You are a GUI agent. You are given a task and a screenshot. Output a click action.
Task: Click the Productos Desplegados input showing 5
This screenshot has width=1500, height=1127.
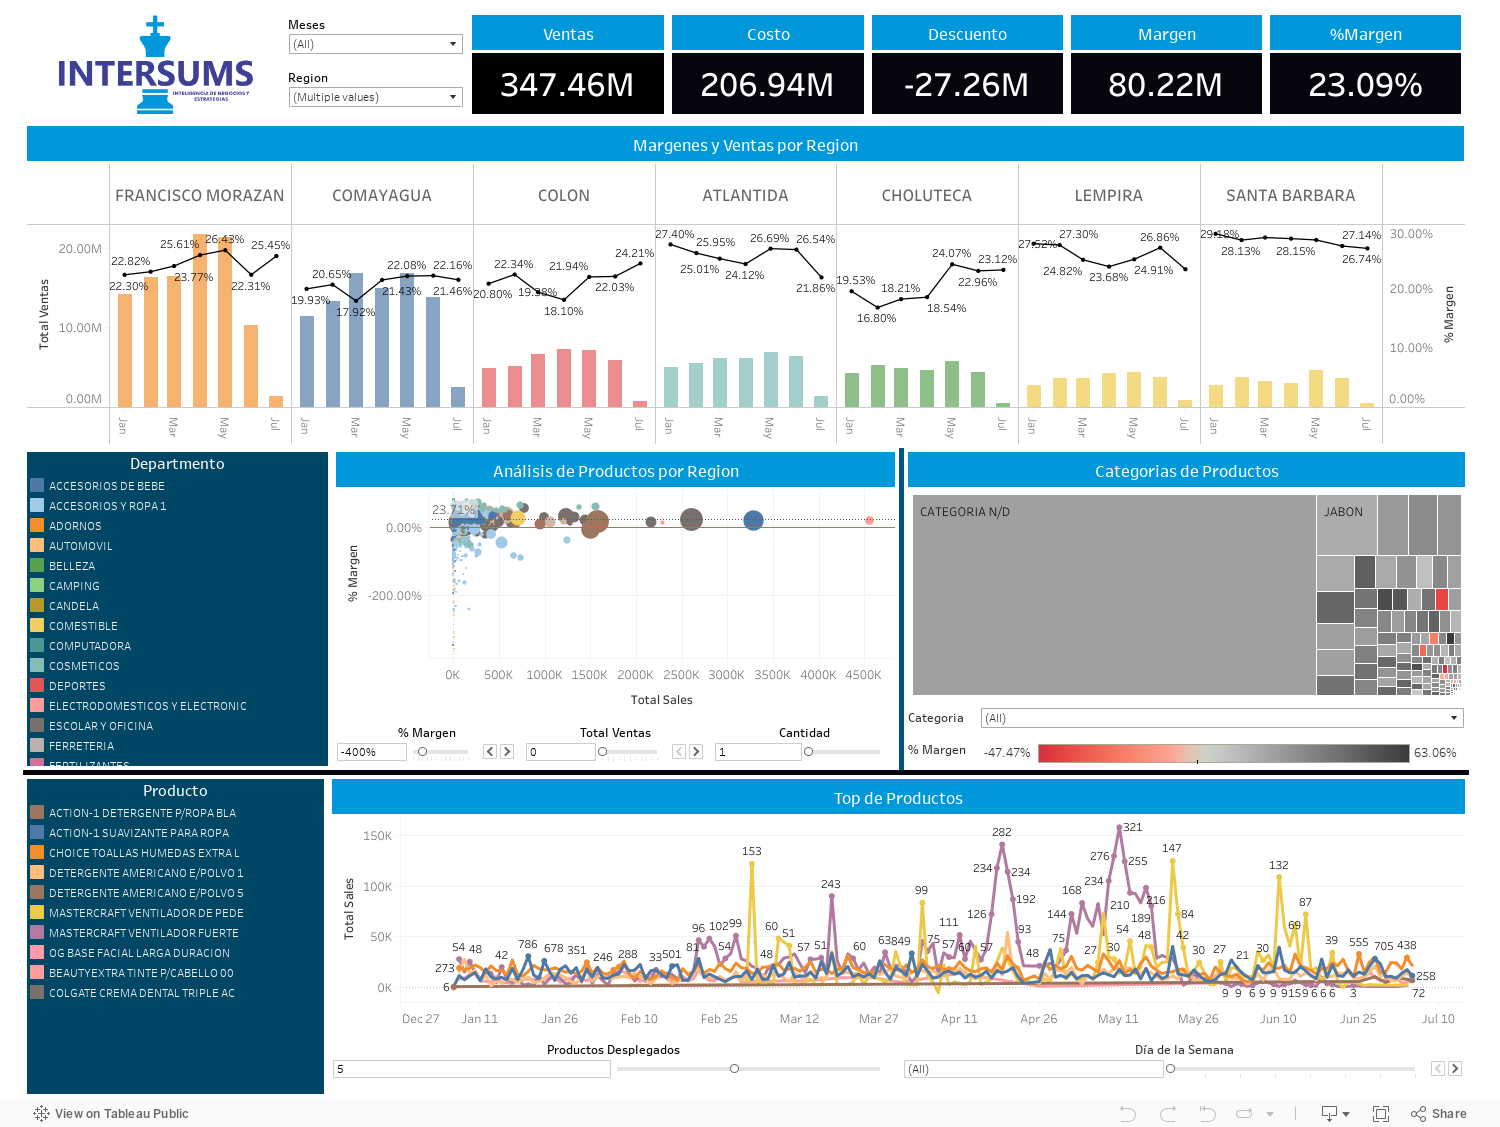click(472, 1069)
